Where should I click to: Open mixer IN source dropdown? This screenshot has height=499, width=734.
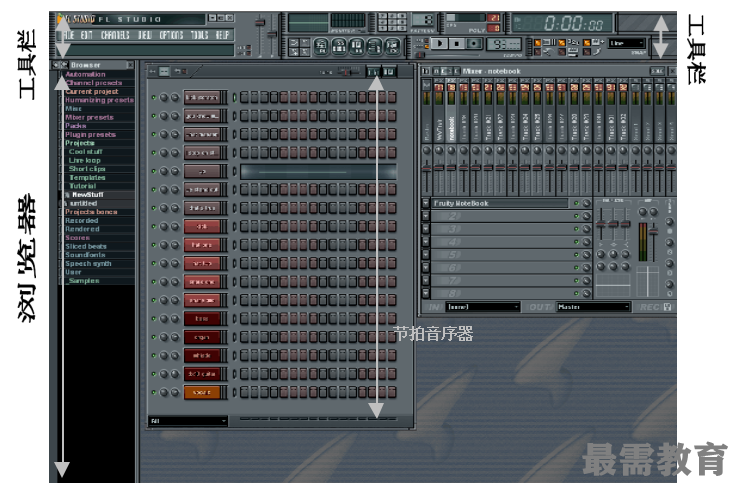pyautogui.click(x=483, y=307)
